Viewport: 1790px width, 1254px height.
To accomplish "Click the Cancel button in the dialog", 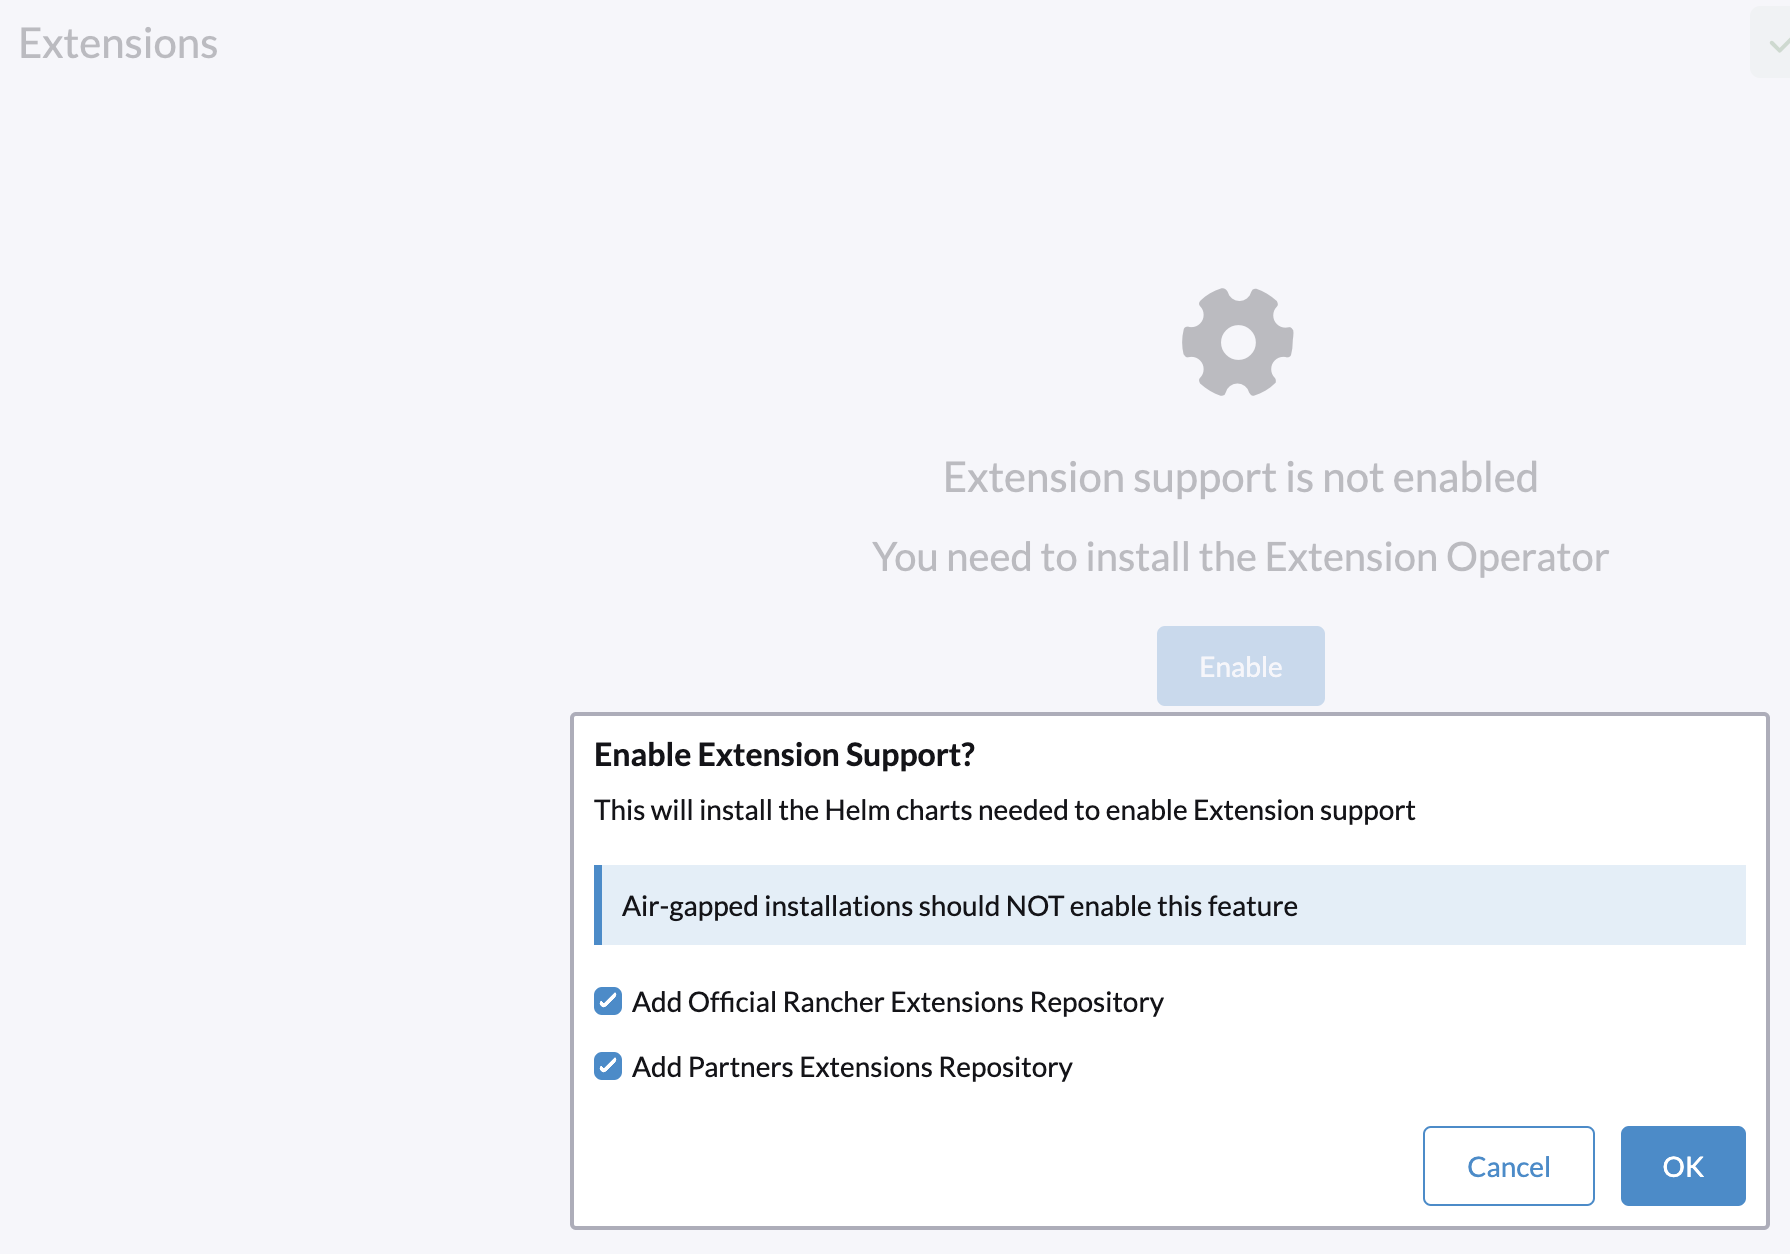I will coord(1508,1166).
